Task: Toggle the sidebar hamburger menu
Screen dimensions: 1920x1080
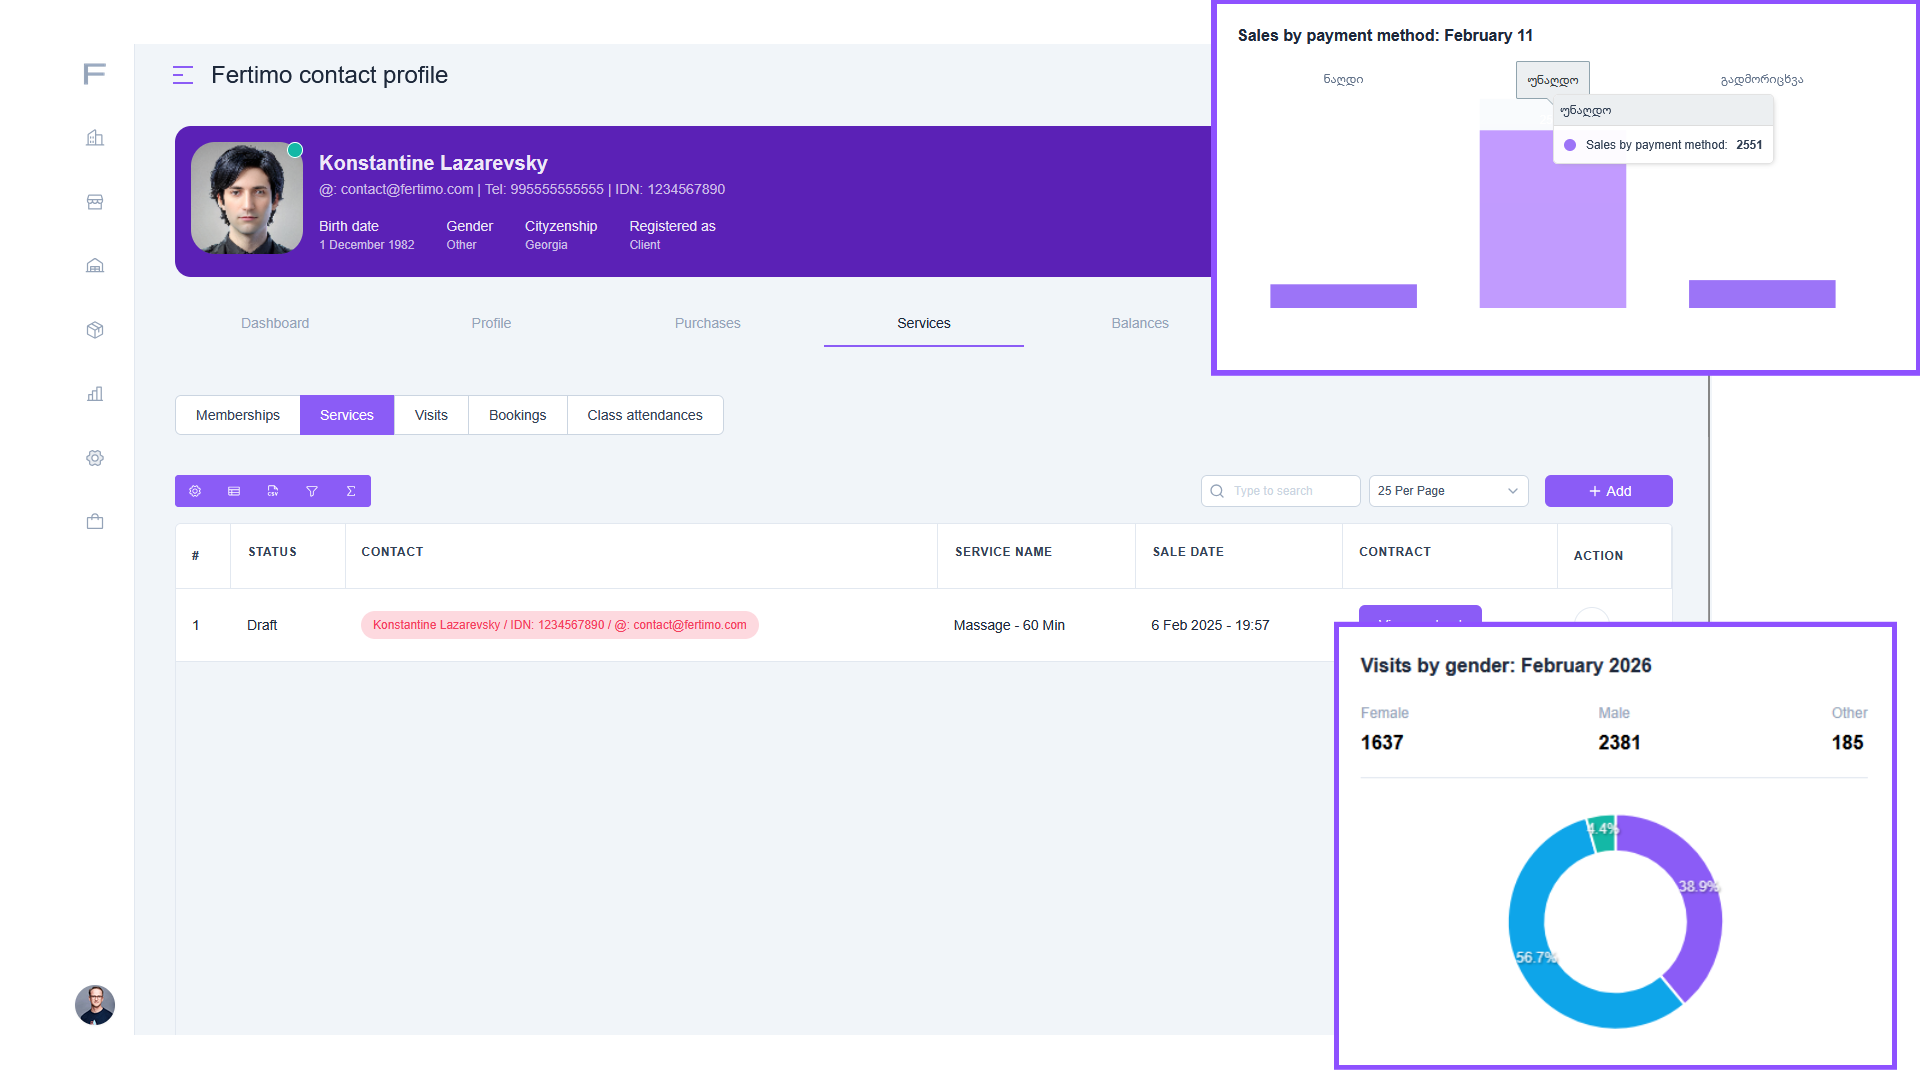Action: pos(183,75)
